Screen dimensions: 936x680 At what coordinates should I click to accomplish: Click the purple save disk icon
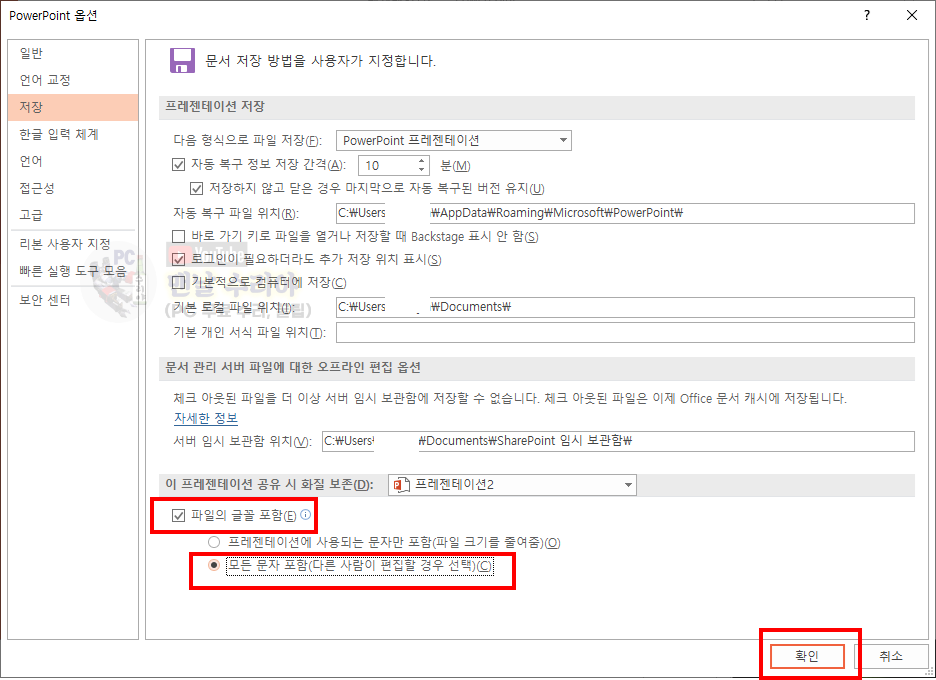182,60
